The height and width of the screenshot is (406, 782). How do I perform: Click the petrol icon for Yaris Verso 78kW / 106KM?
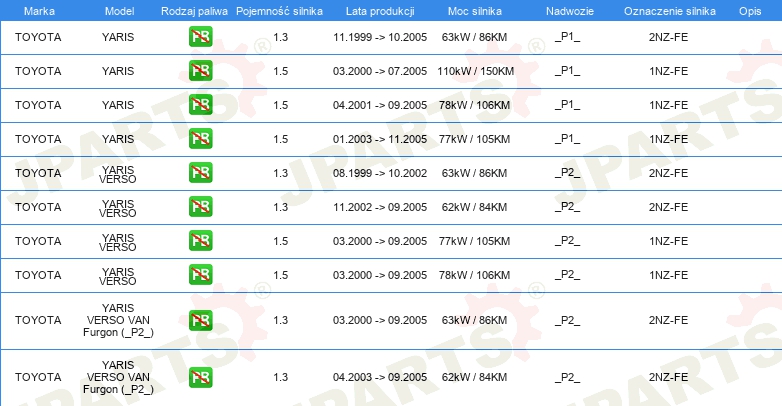tap(200, 274)
